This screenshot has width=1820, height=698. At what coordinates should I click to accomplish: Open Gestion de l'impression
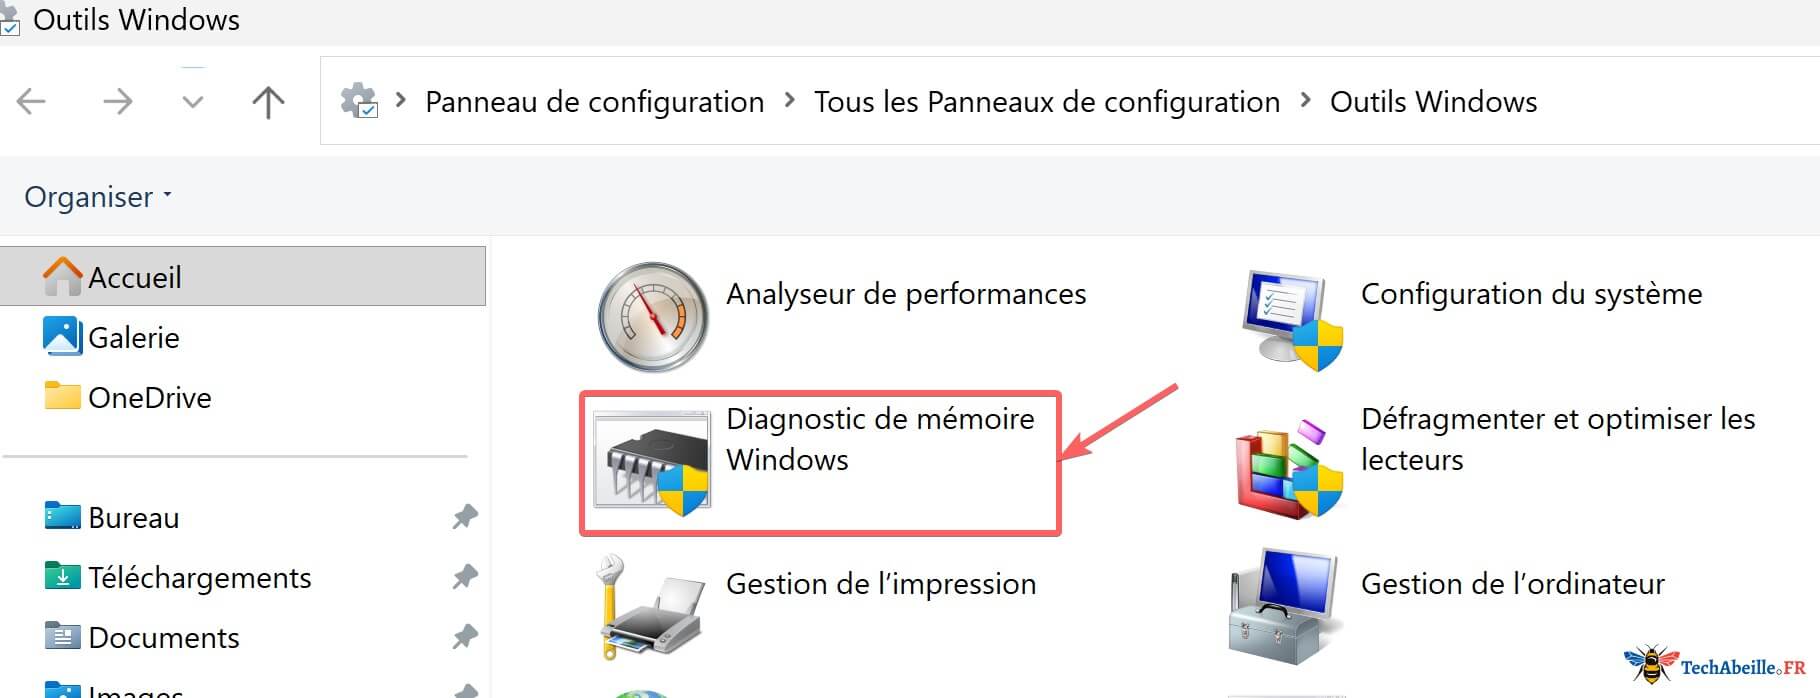click(881, 584)
